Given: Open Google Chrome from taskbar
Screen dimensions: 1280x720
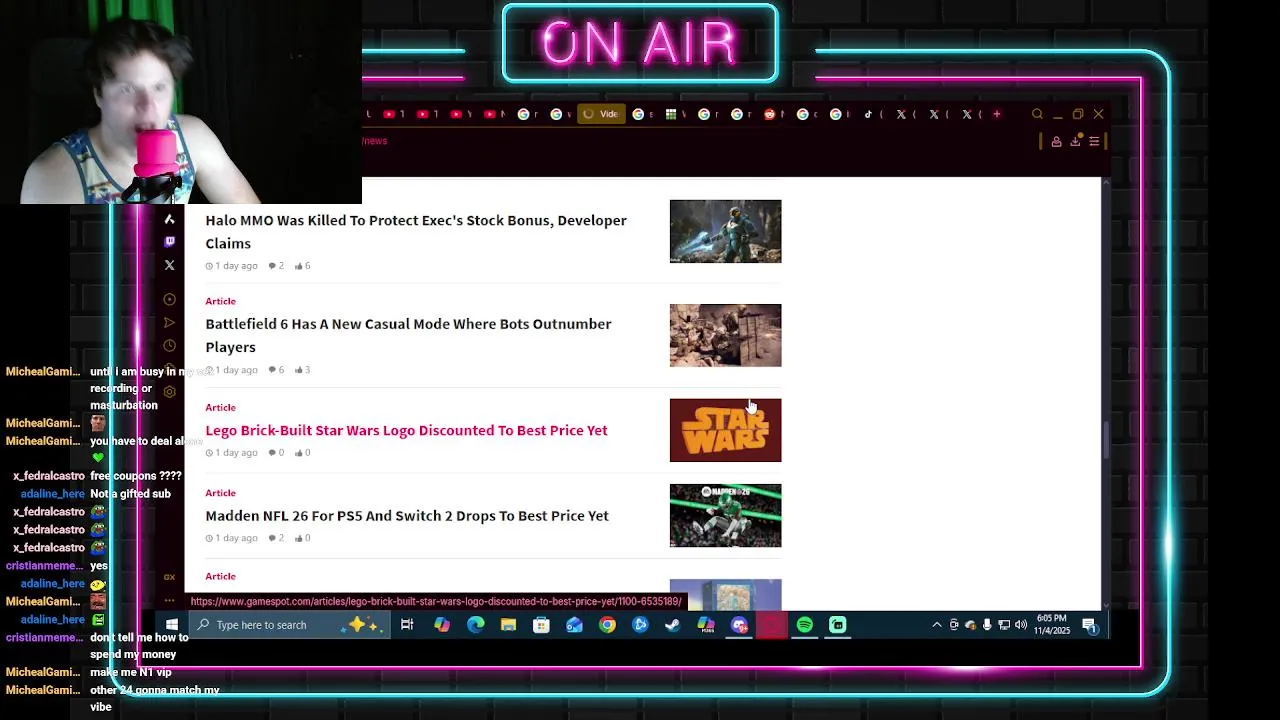Looking at the screenshot, I should pyautogui.click(x=607, y=625).
